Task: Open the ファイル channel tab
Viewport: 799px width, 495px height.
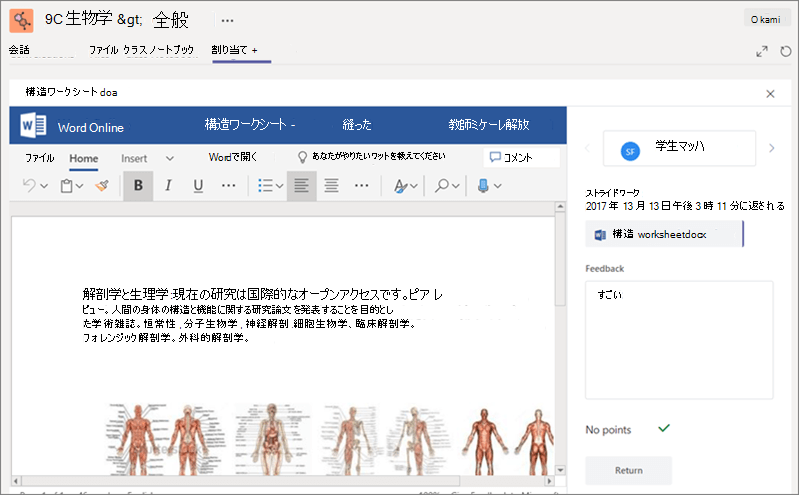Action: [103, 50]
